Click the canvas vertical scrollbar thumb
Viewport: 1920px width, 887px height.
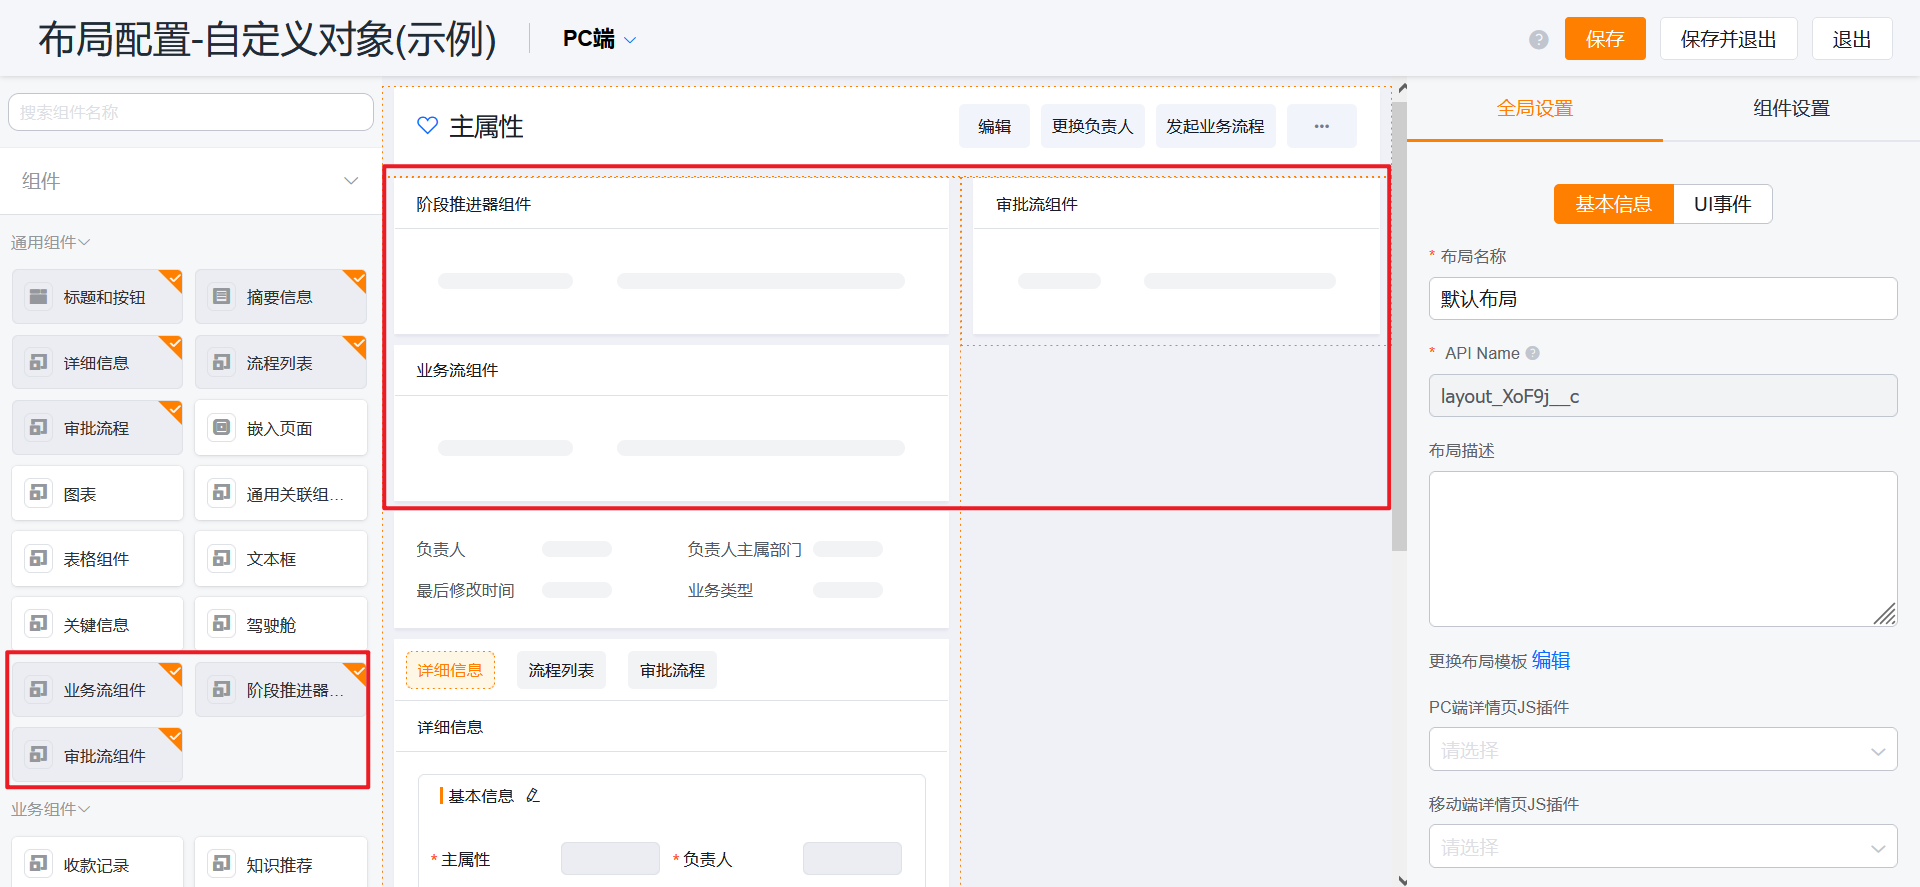point(1399,325)
